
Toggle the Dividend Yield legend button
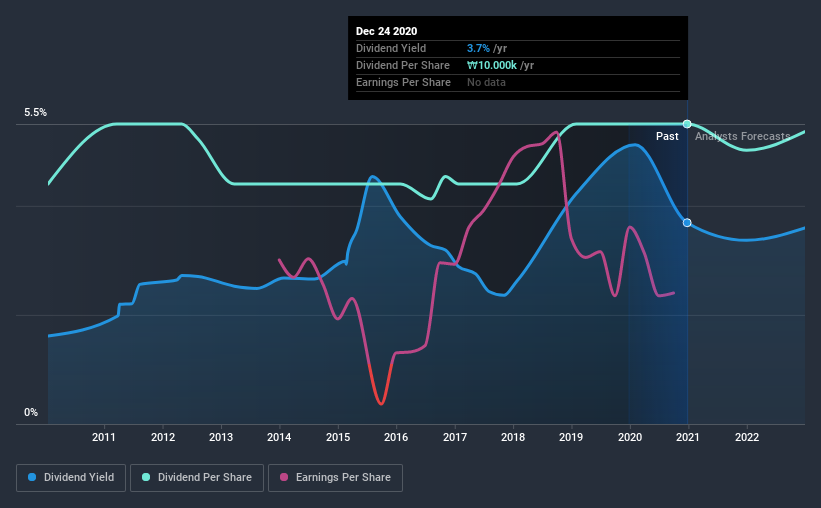tap(71, 478)
